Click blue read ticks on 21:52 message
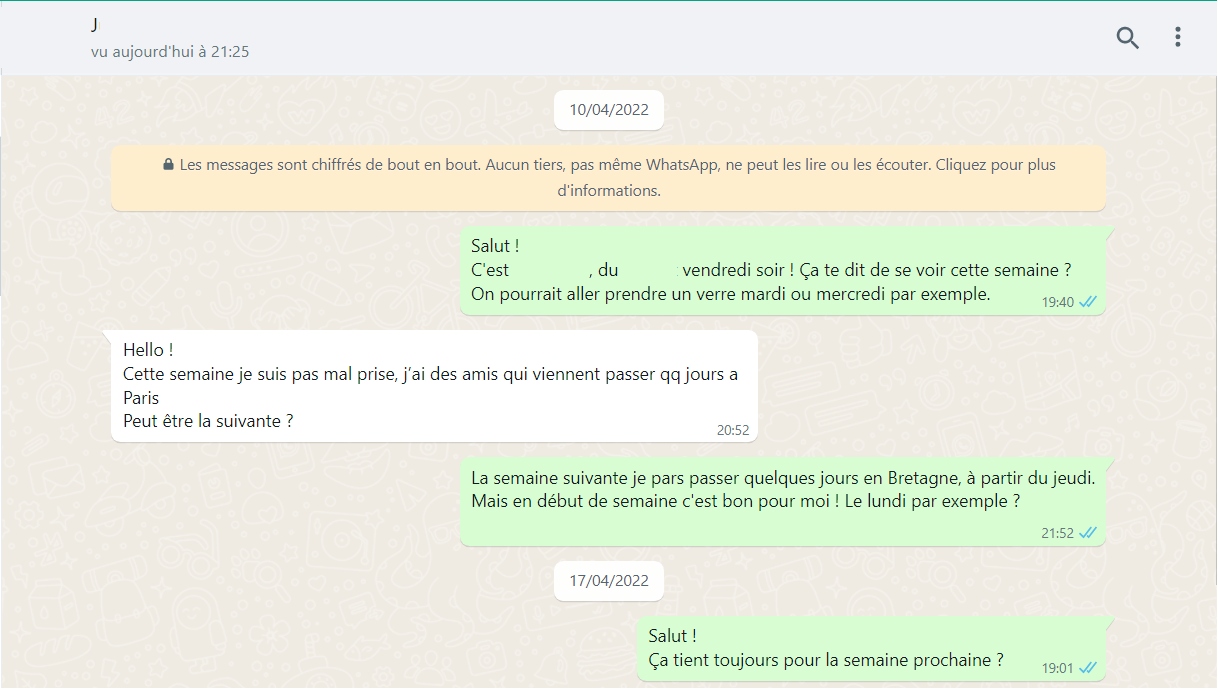This screenshot has width=1218, height=690. pyautogui.click(x=1088, y=533)
